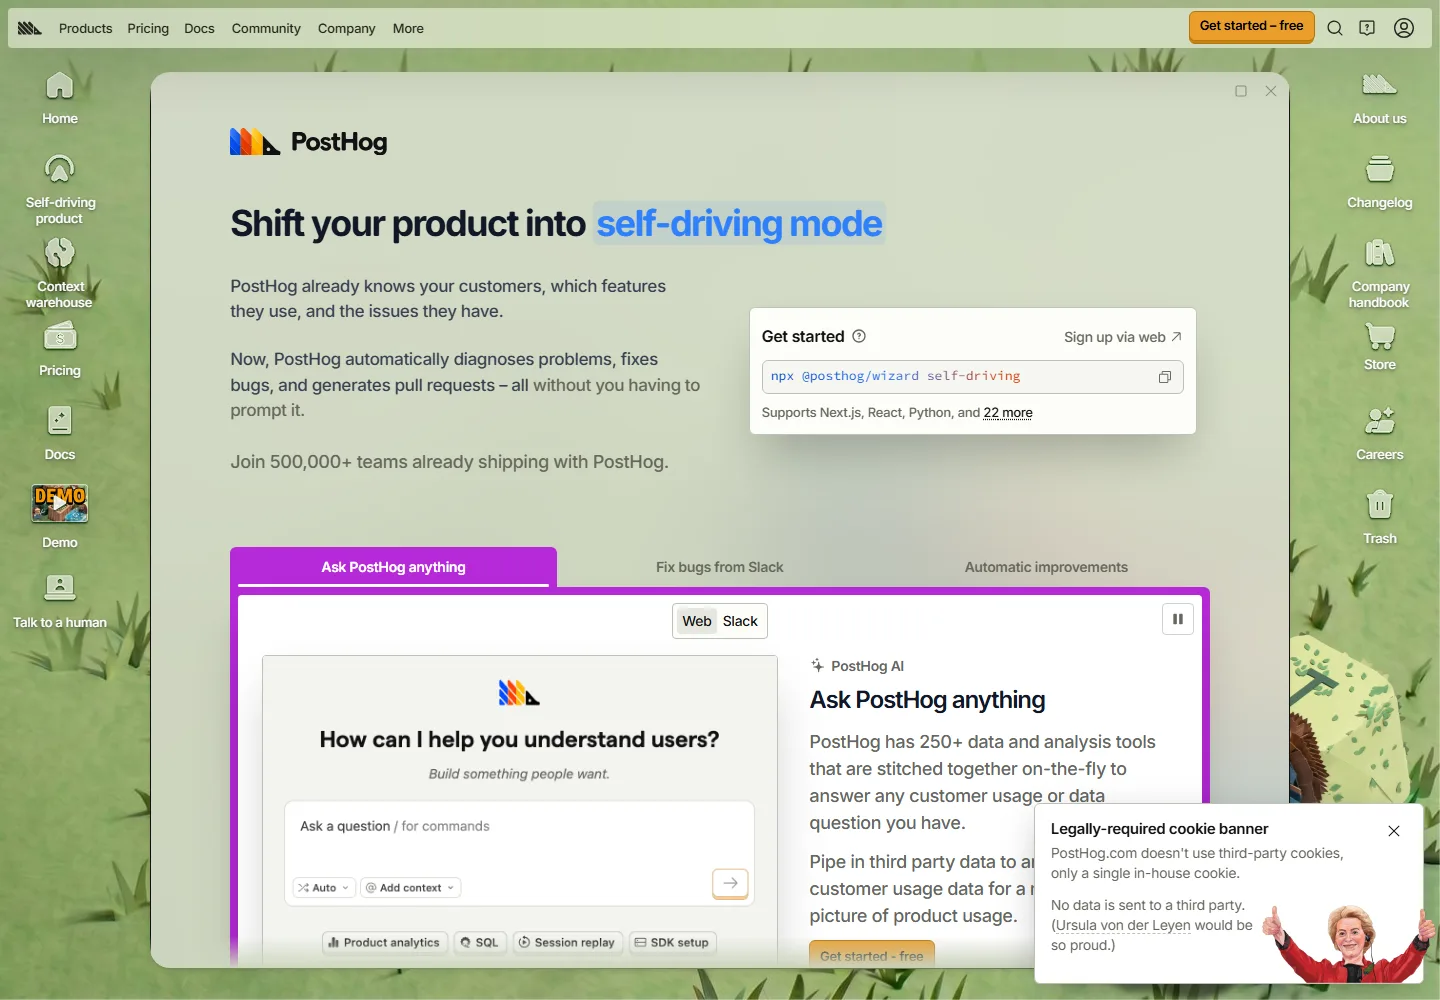Click the npx wizard command field
1440x1000 pixels.
972,377
